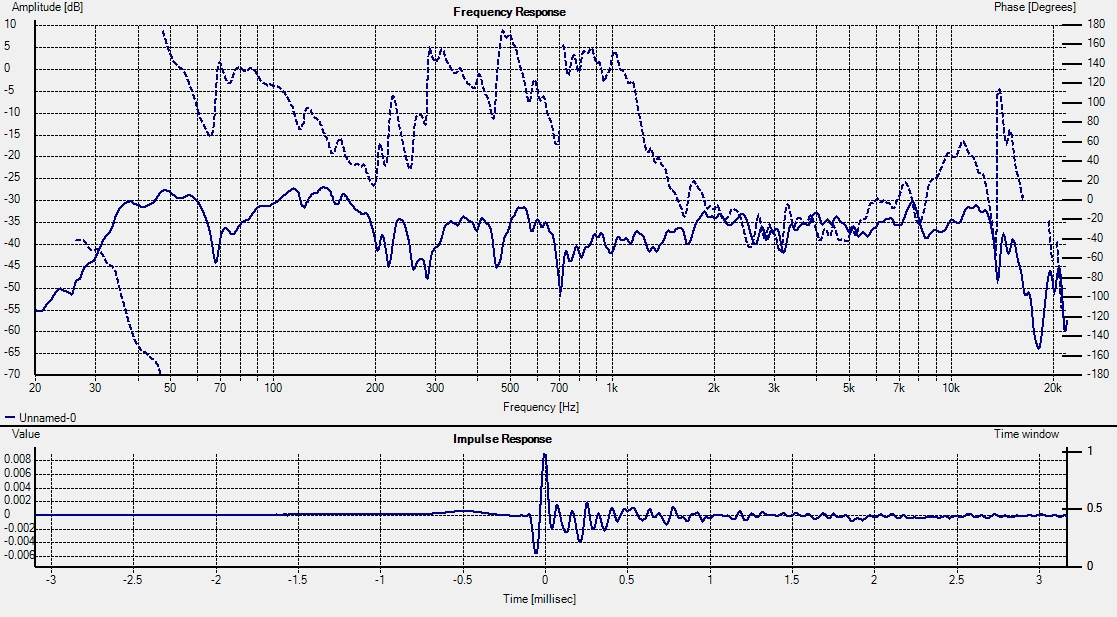Screen dimensions: 1117x617
Task: Click the Phase [Degrees] axis label
Action: (x=1034, y=6)
